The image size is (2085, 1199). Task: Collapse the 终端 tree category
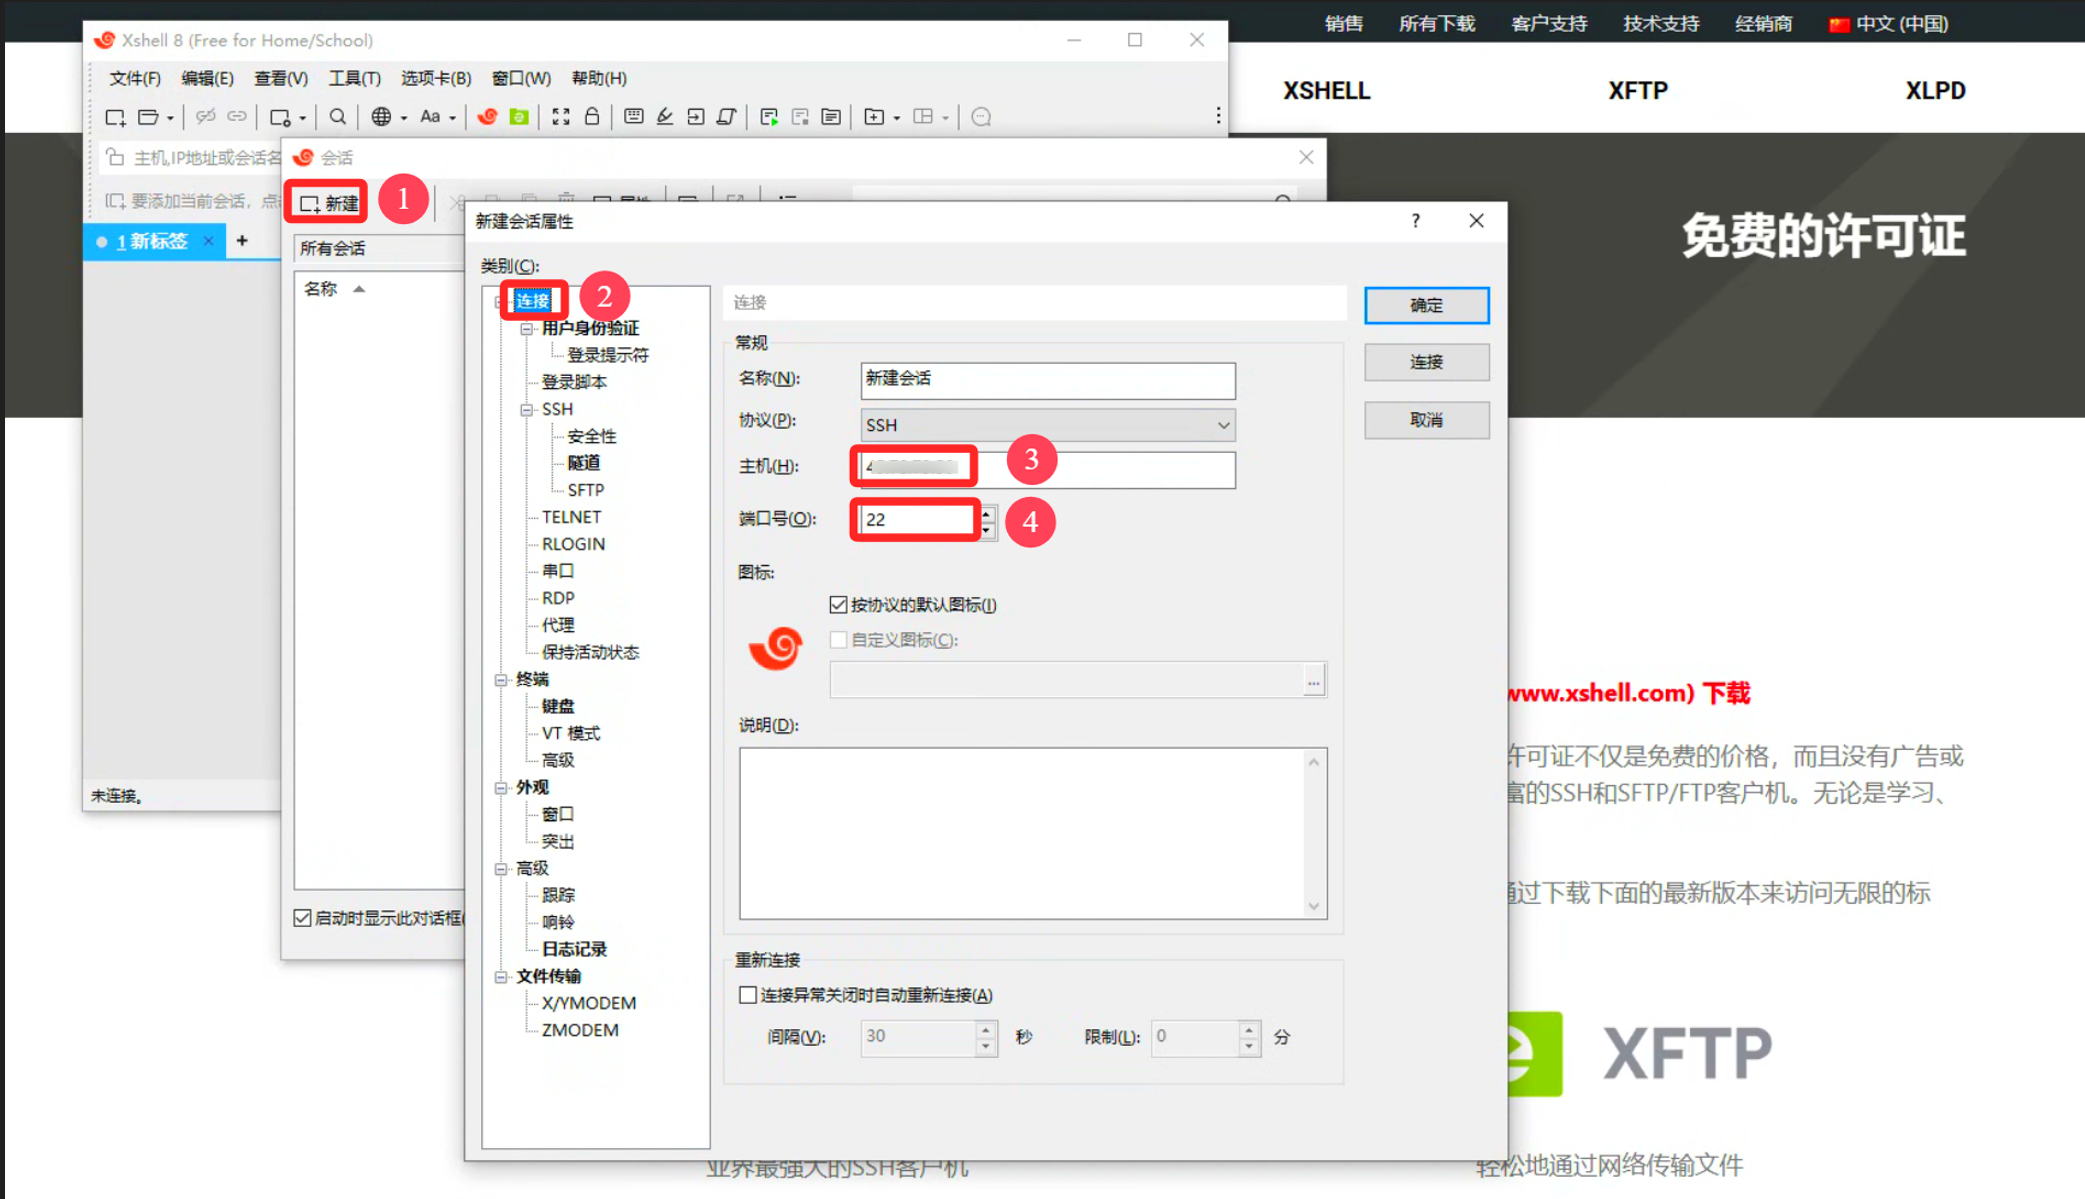click(x=501, y=680)
